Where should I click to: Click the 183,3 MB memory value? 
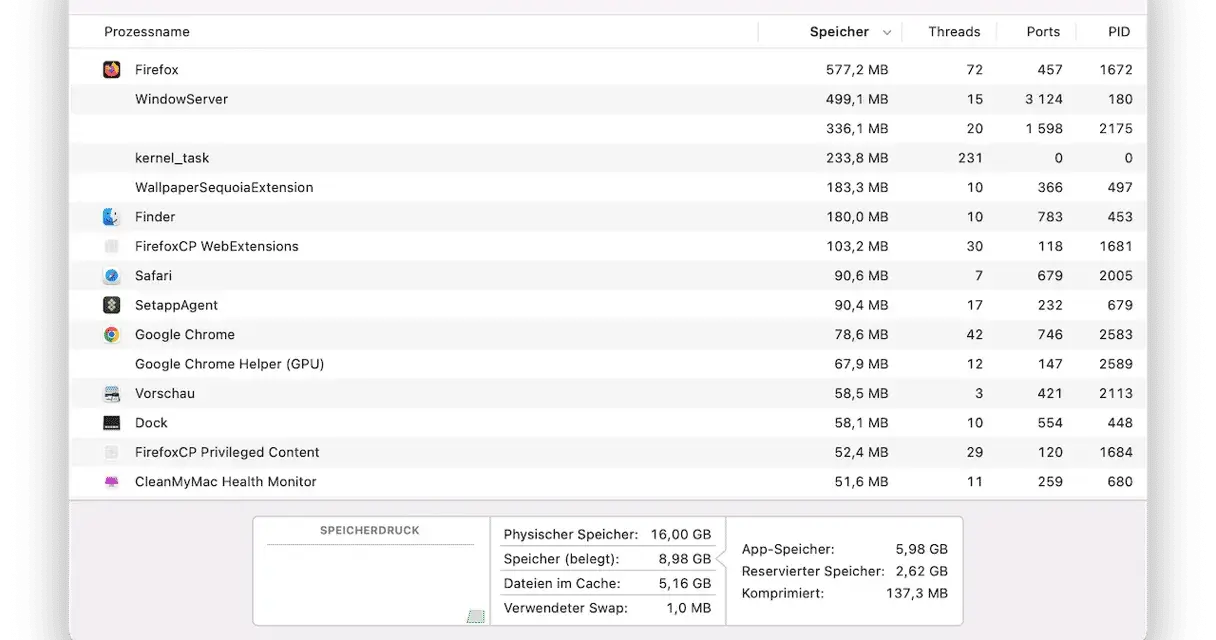click(x=857, y=187)
